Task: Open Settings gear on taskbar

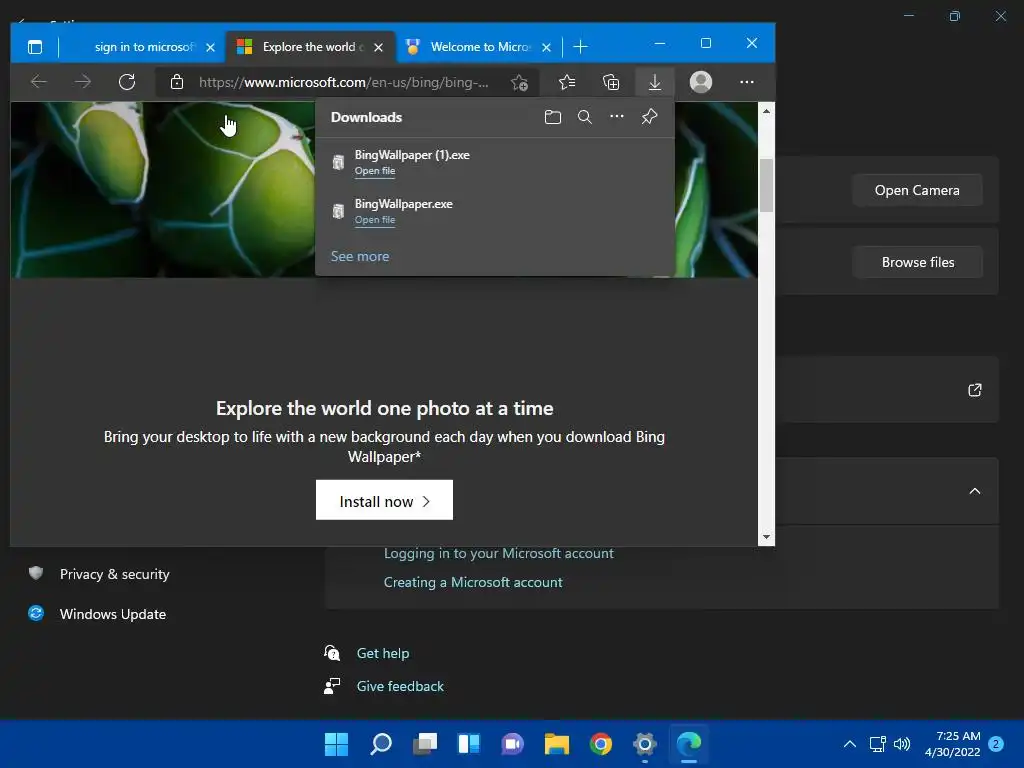Action: [645, 744]
